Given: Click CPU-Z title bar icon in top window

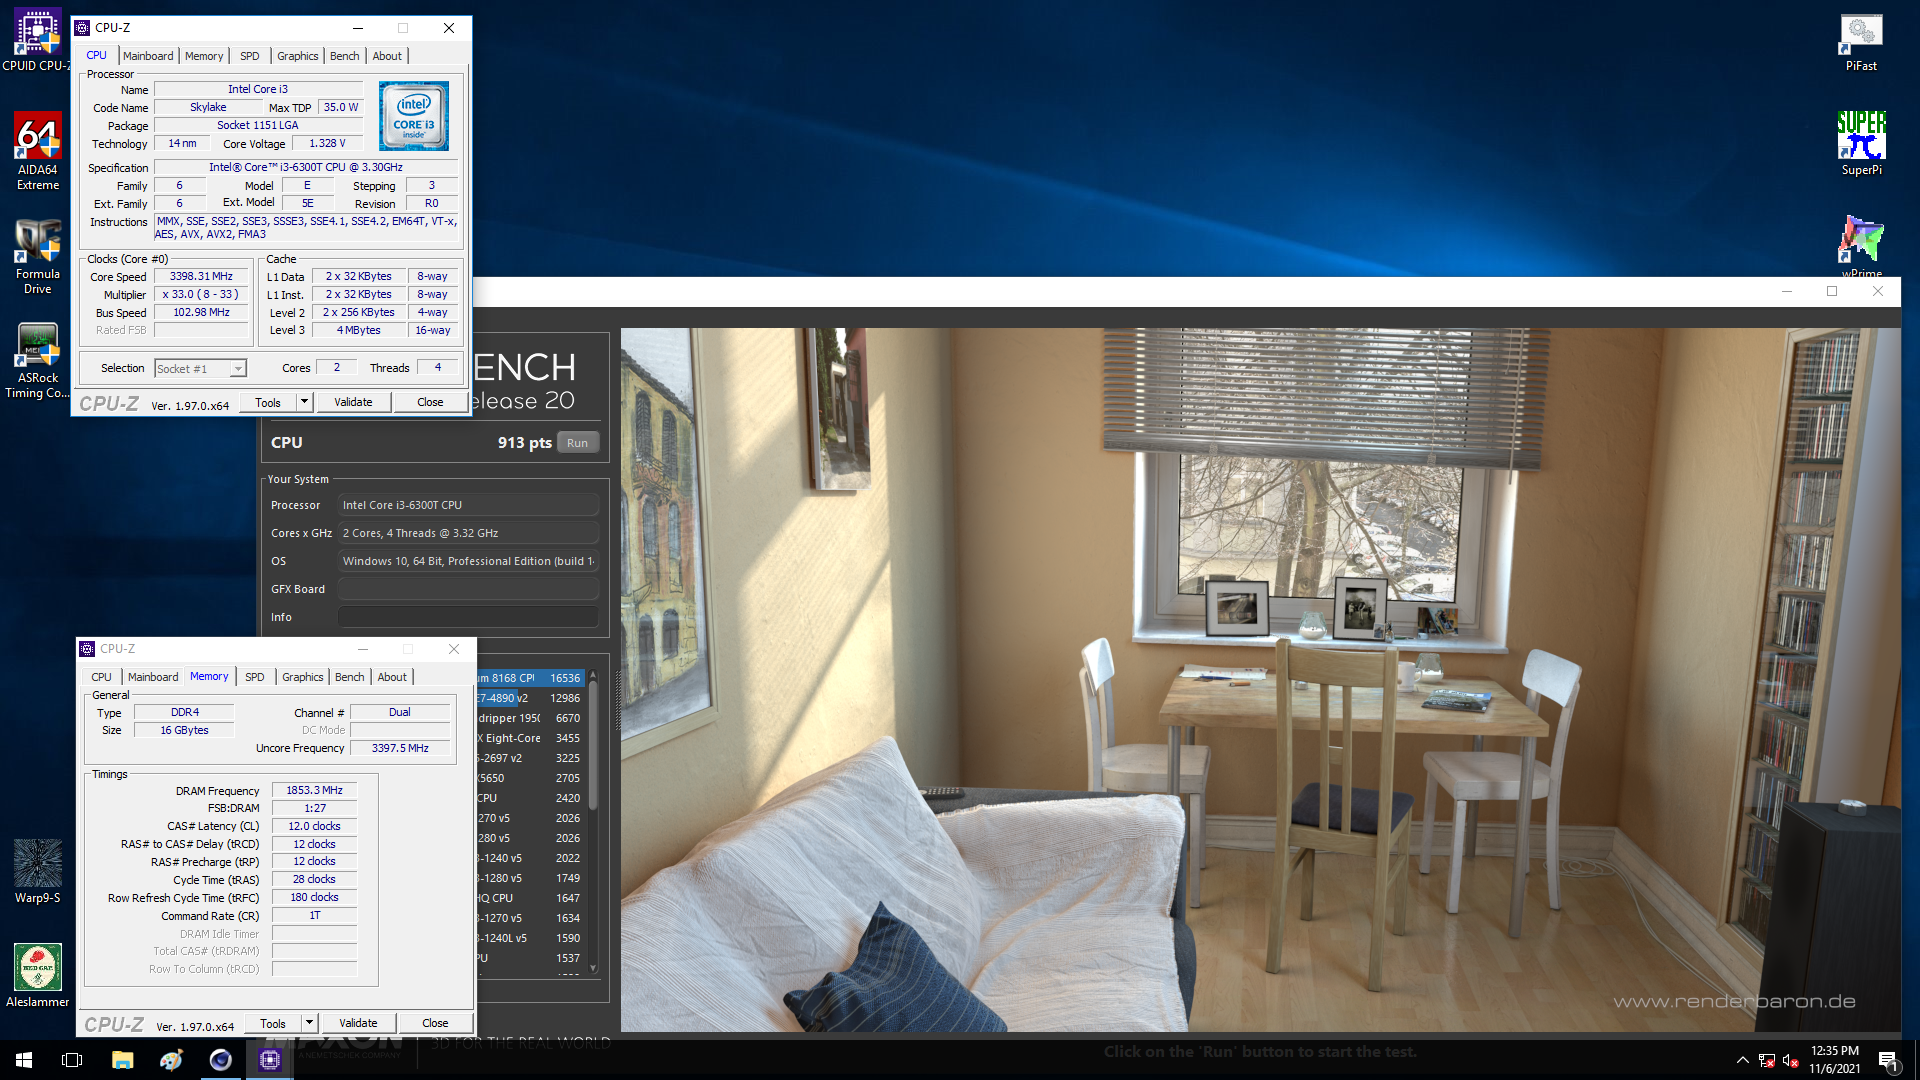Looking at the screenshot, I should (82, 28).
